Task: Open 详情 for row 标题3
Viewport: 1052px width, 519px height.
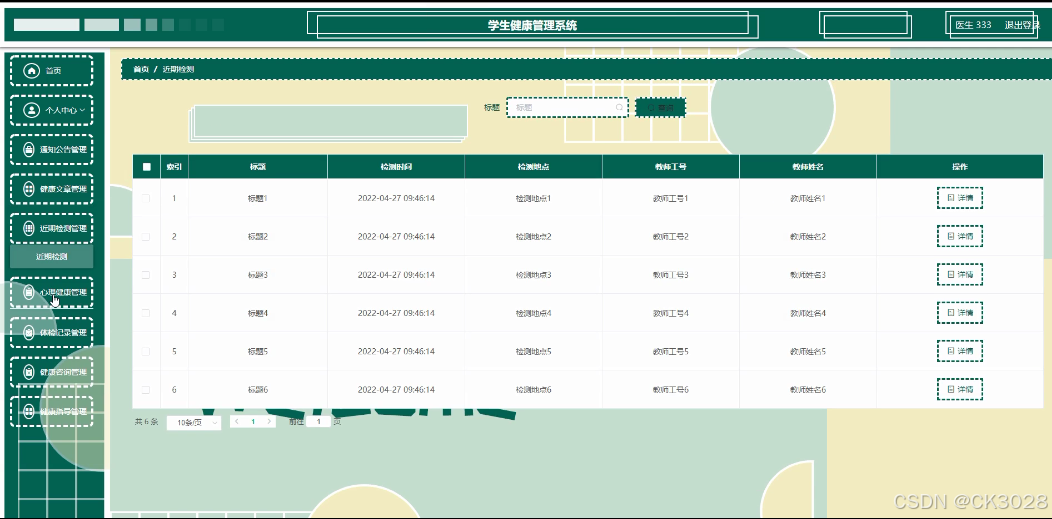Action: [959, 275]
